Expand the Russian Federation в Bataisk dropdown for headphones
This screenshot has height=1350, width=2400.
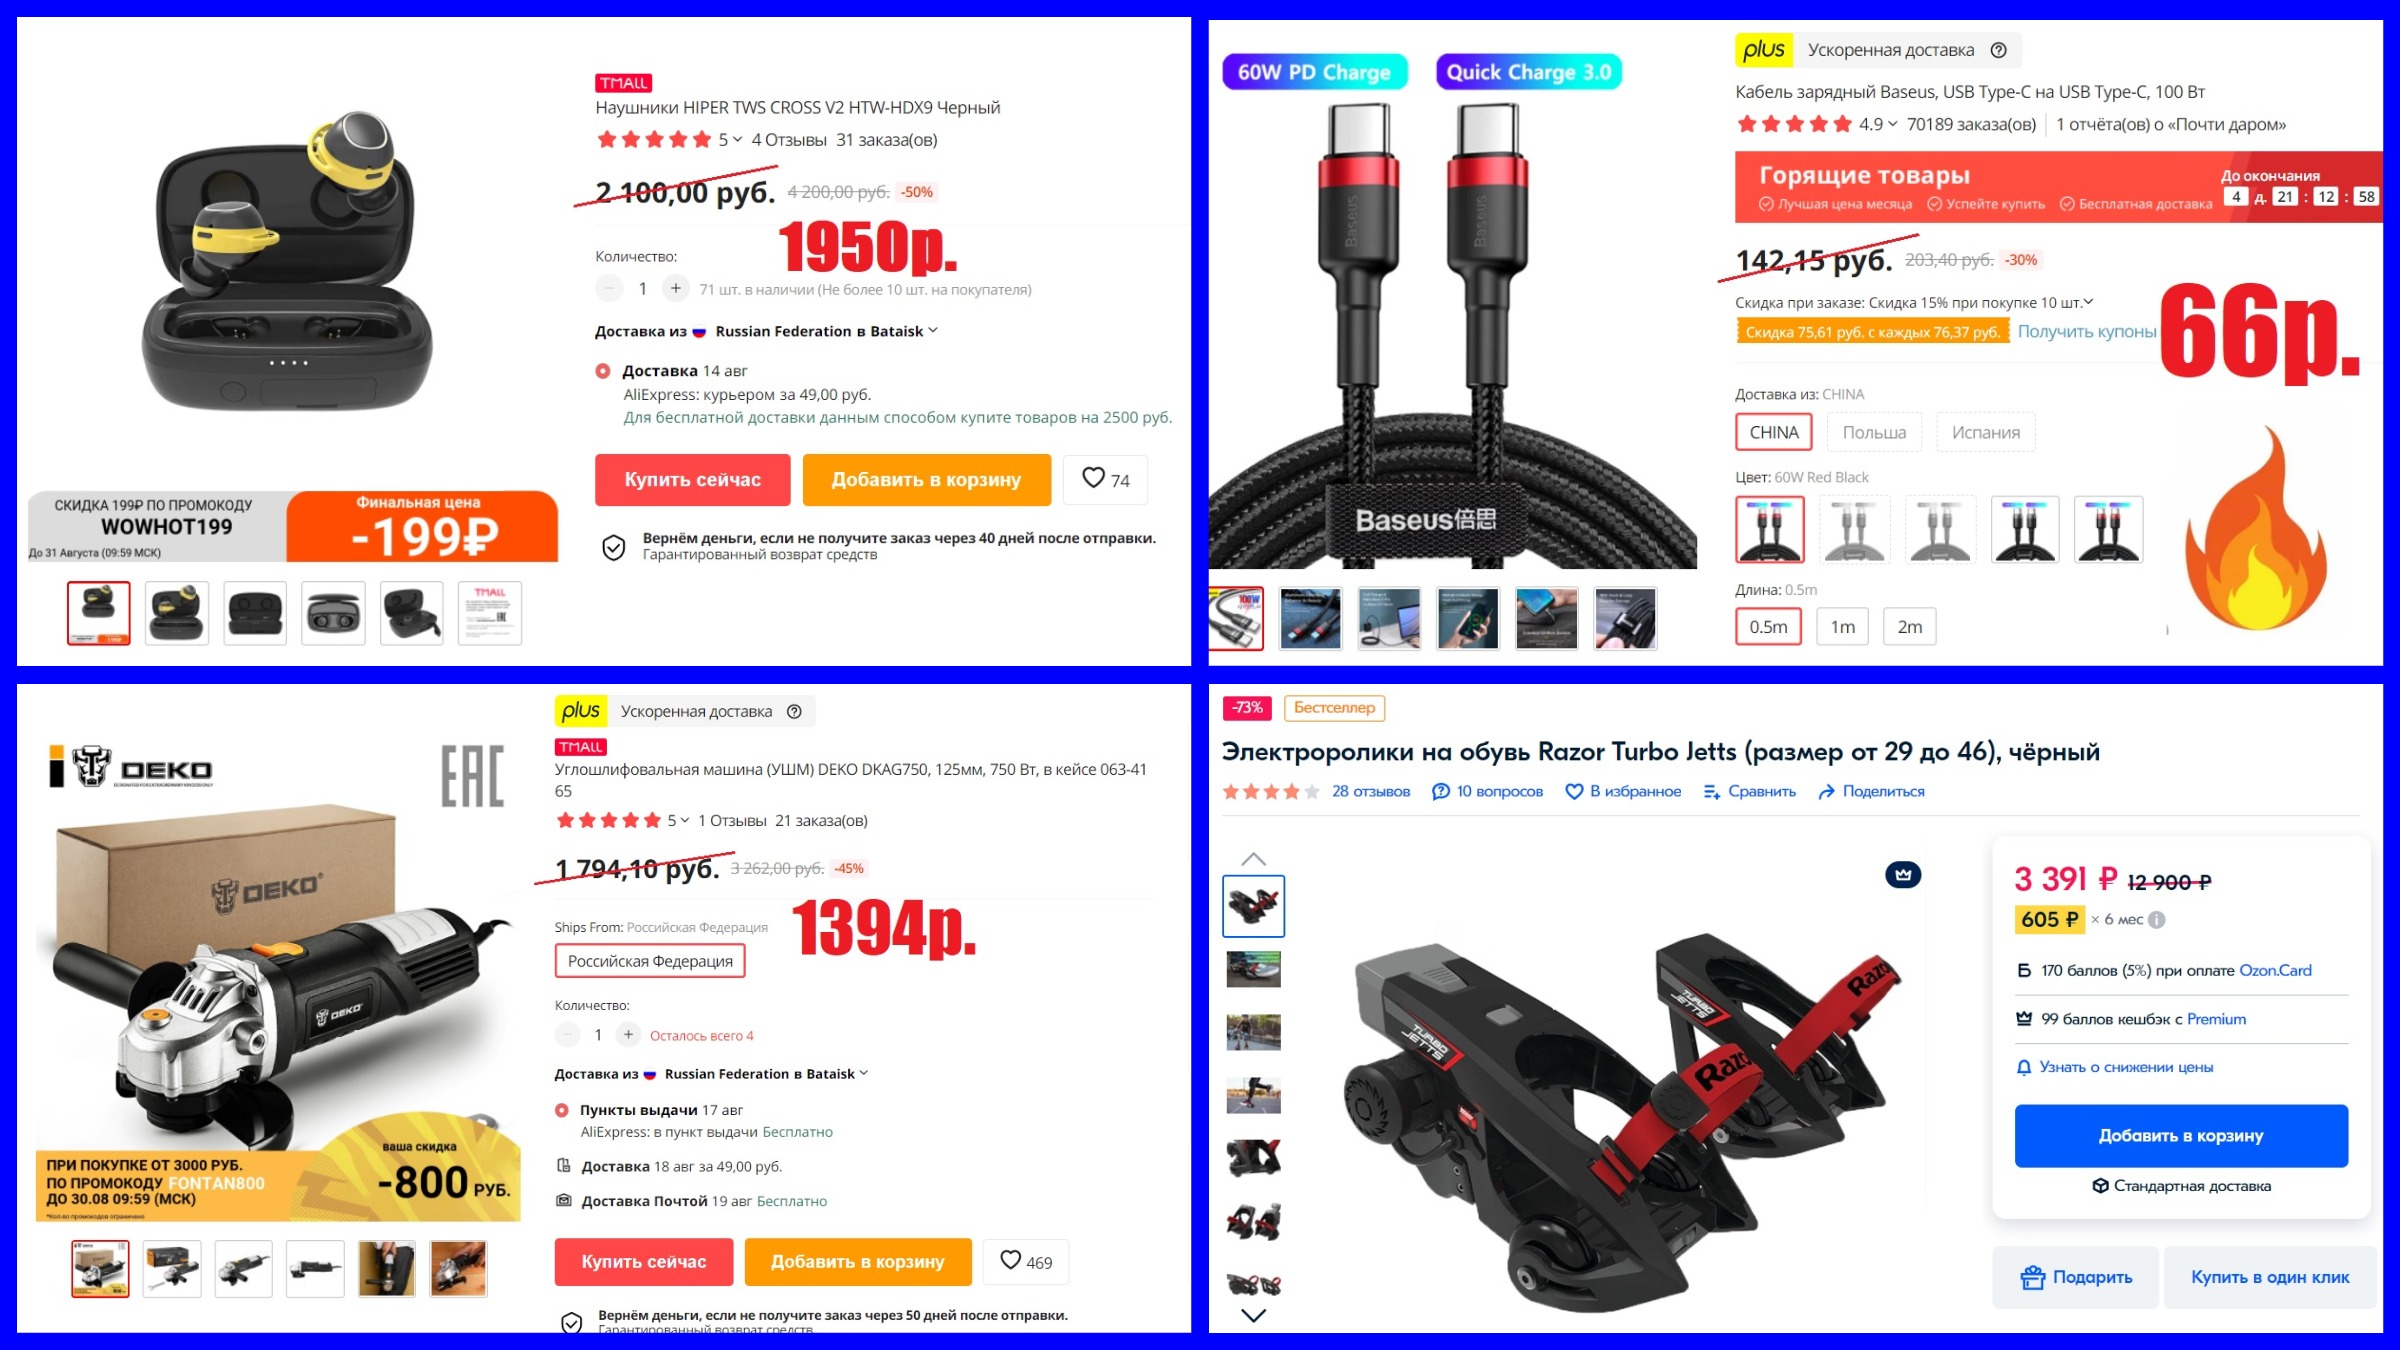pyautogui.click(x=933, y=331)
